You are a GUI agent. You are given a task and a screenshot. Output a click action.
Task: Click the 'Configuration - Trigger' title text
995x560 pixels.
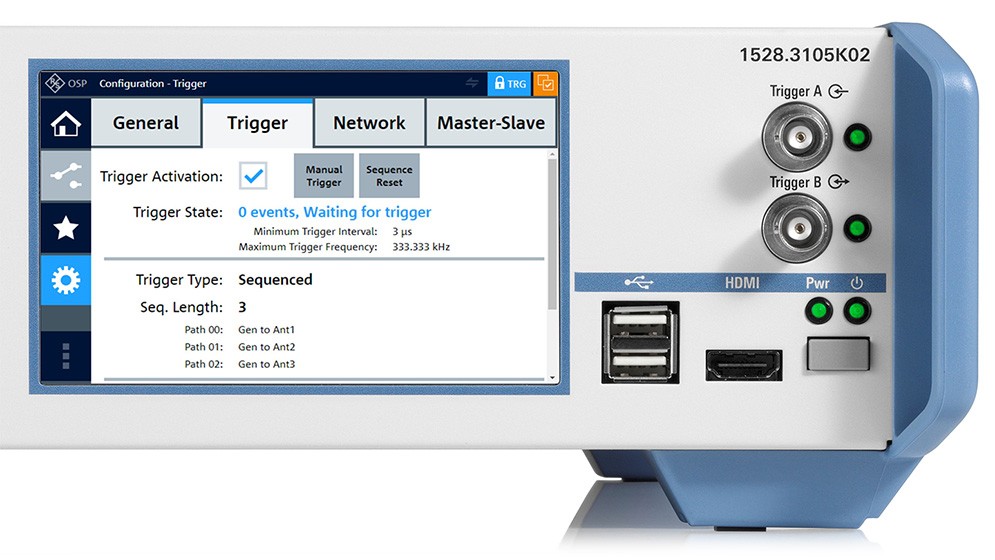coord(153,83)
